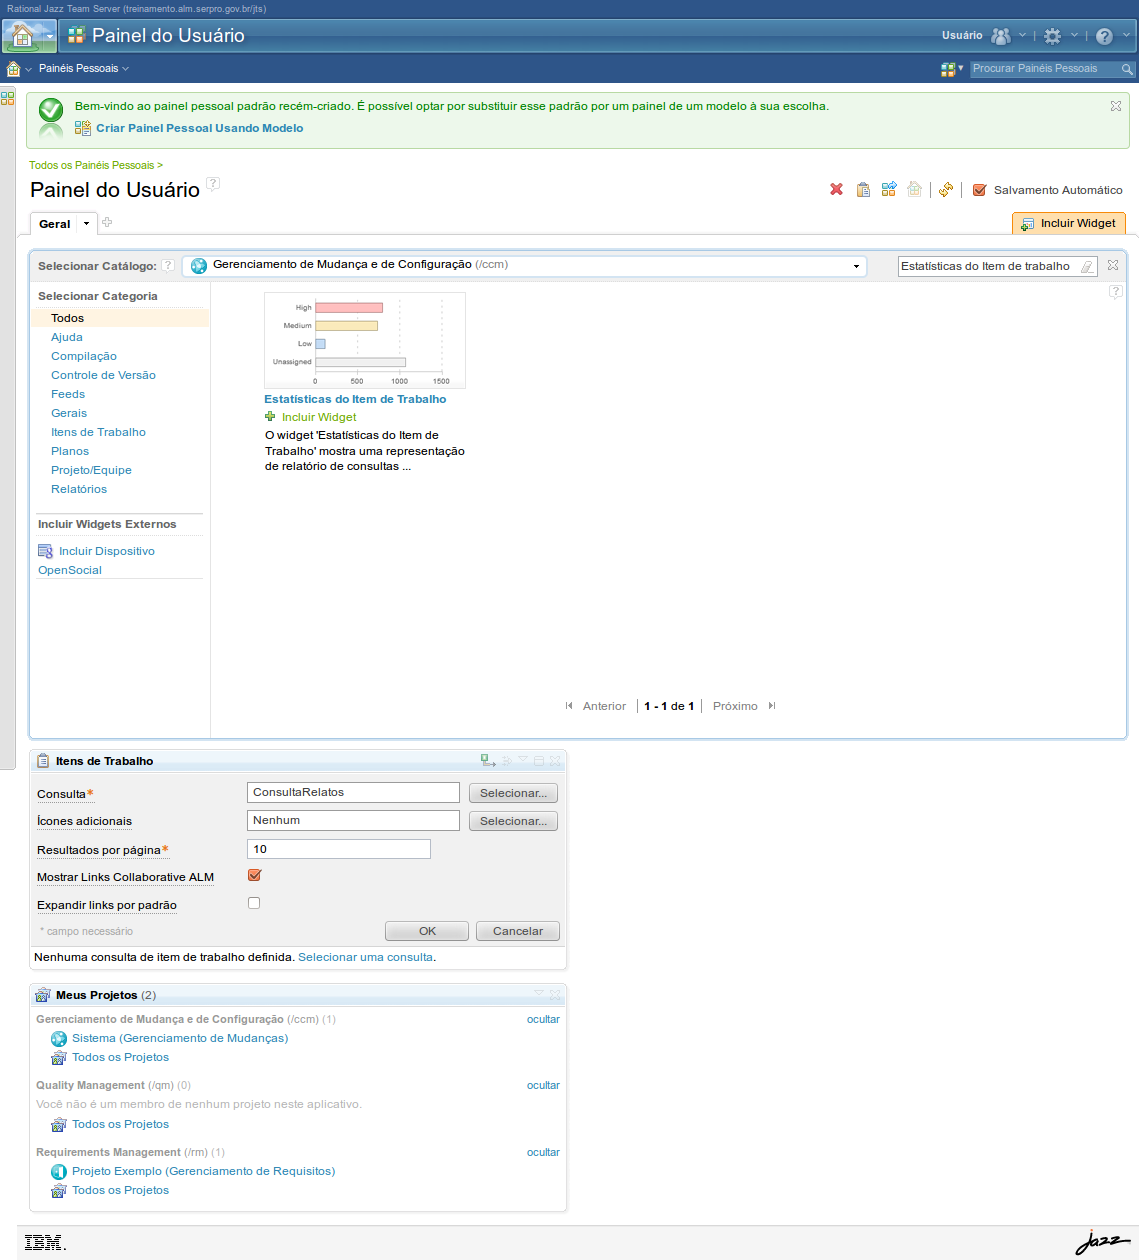Image resolution: width=1139 pixels, height=1260 pixels.
Task: Click the dashboards grid icon beside search field
Action: pos(948,69)
